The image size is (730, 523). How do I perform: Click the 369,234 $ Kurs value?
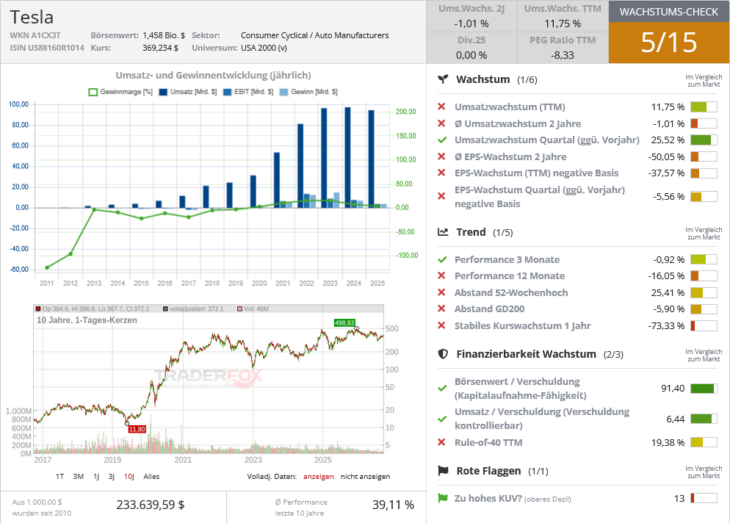pos(160,48)
